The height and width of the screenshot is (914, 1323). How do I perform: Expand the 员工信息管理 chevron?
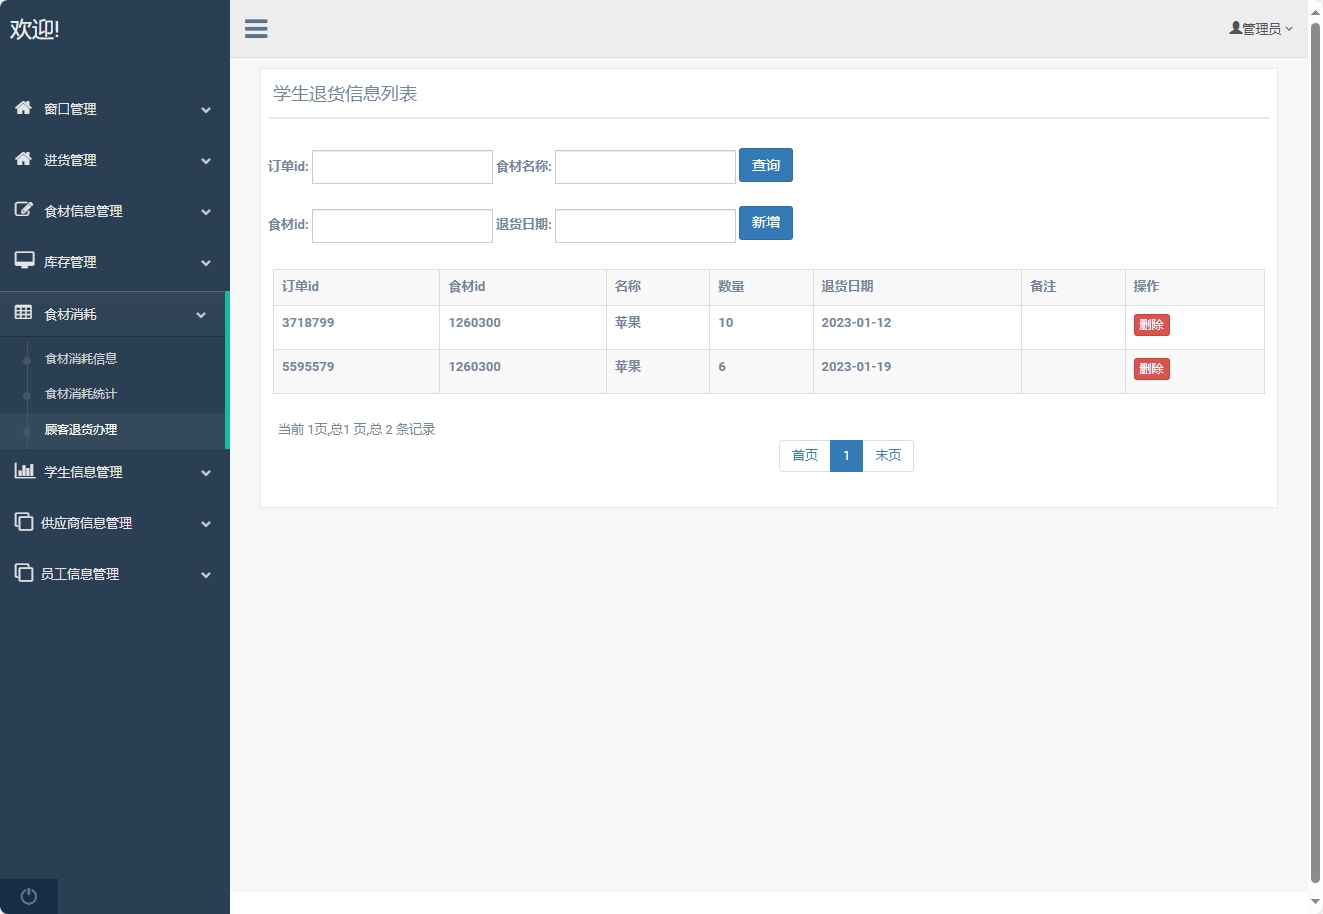coord(206,575)
